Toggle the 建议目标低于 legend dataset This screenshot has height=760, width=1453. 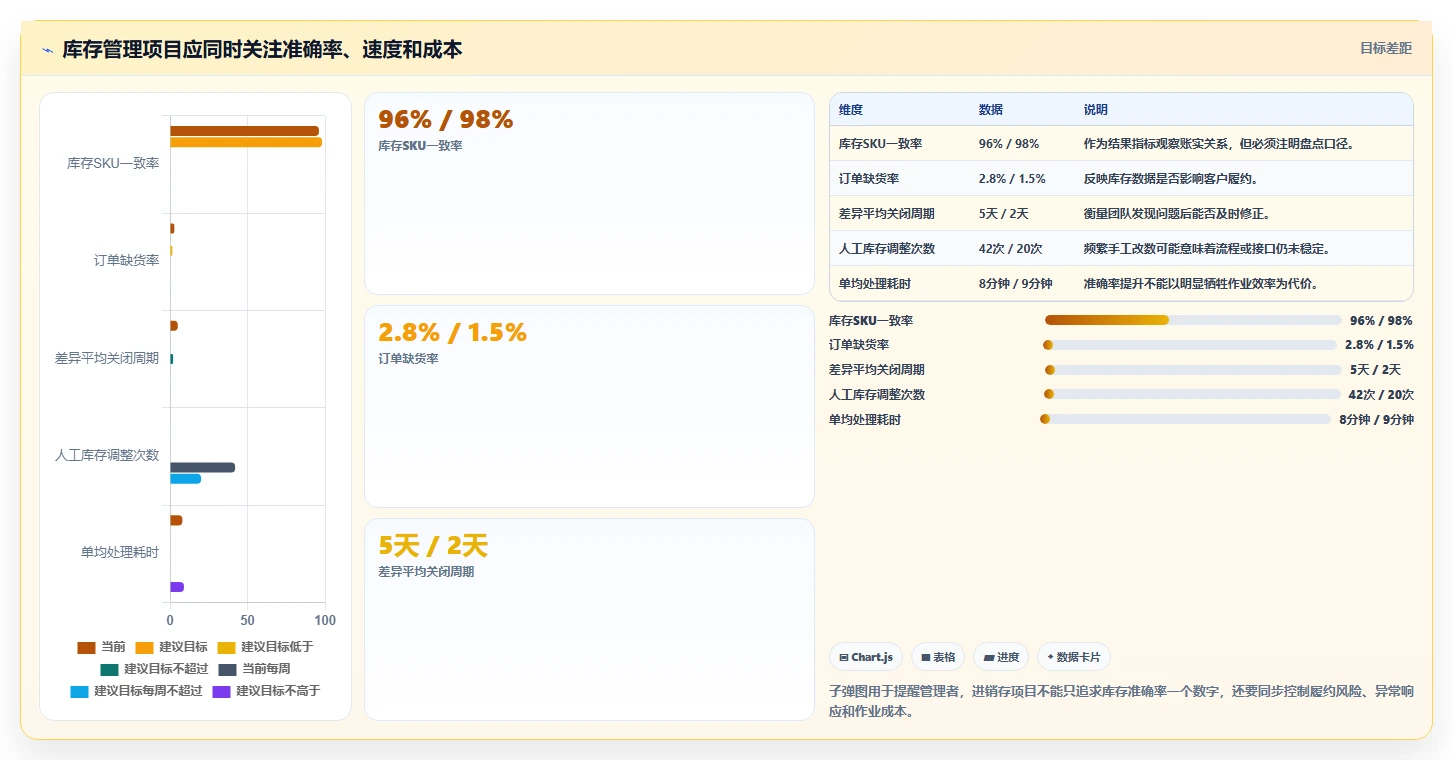tap(265, 647)
